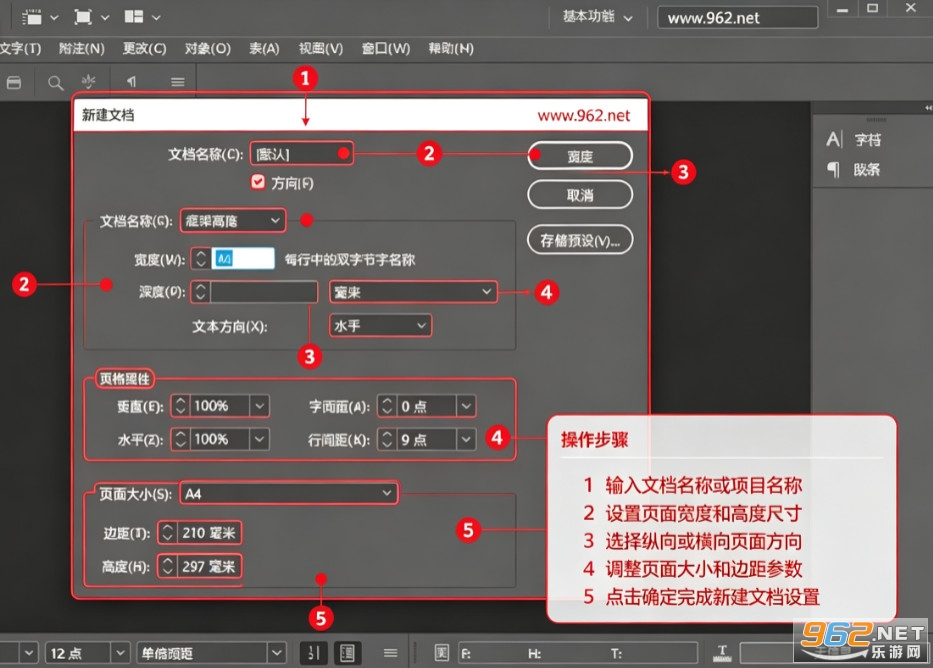933x668 pixels.
Task: Click the text T icon at bottom right
Action: pyautogui.click(x=722, y=653)
